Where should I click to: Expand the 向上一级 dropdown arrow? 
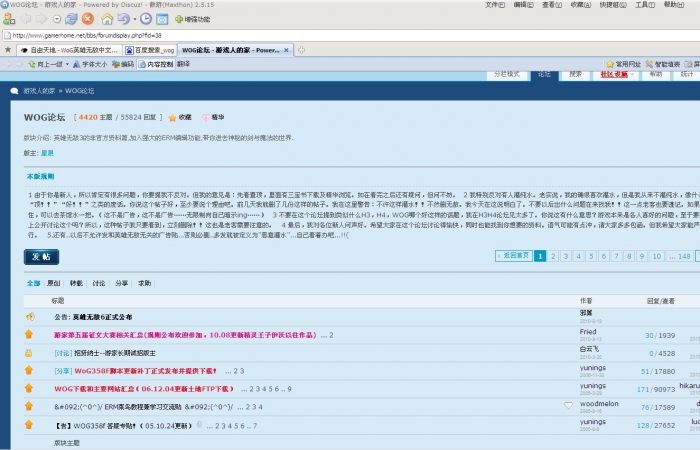(67, 64)
